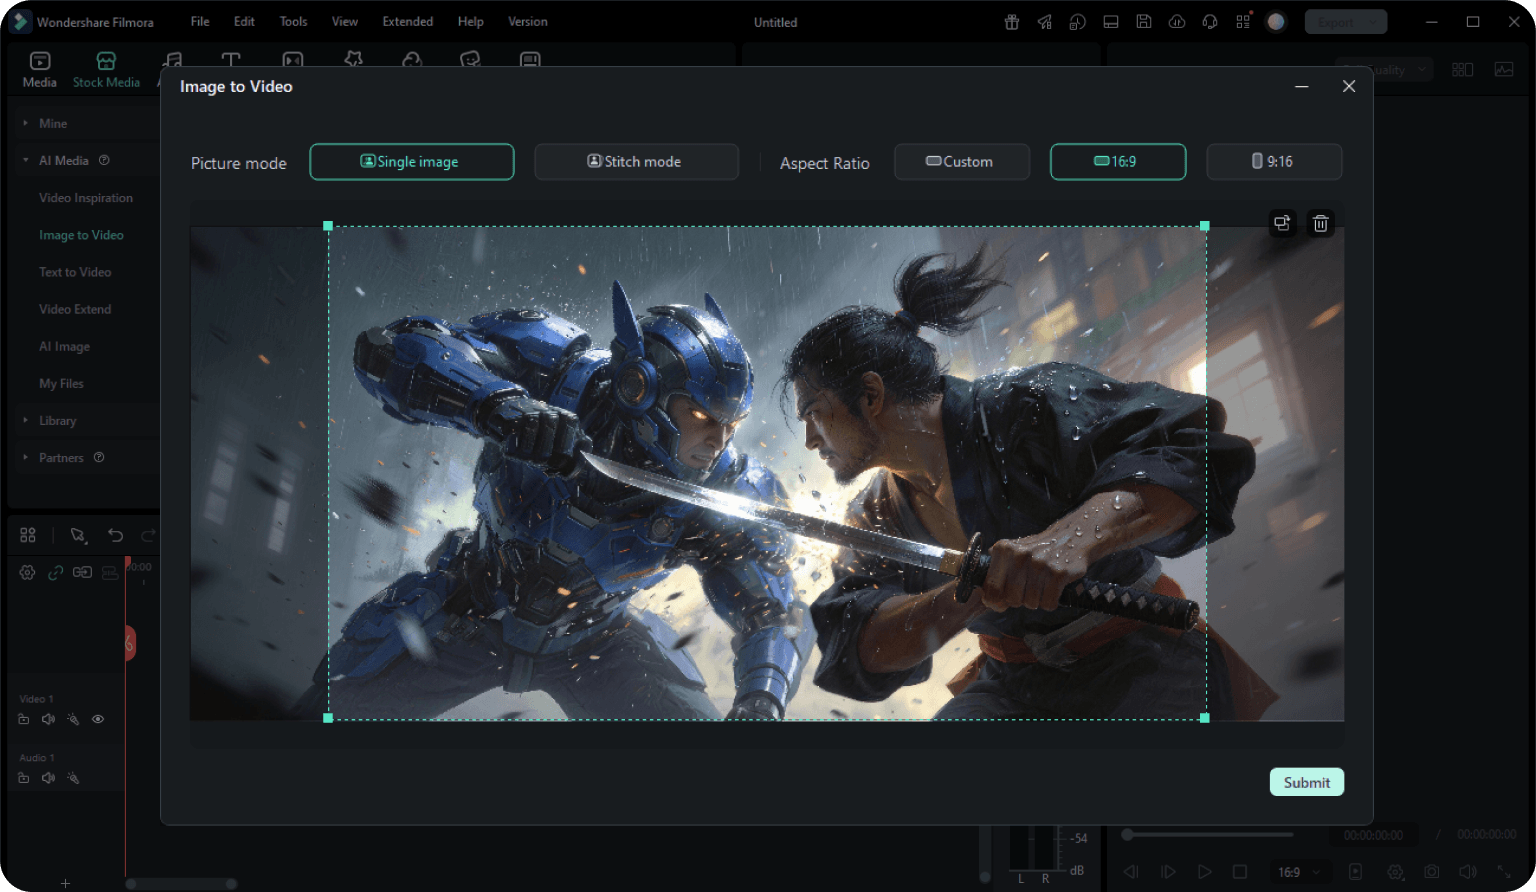Click the timeline layout grid icon

pos(28,535)
